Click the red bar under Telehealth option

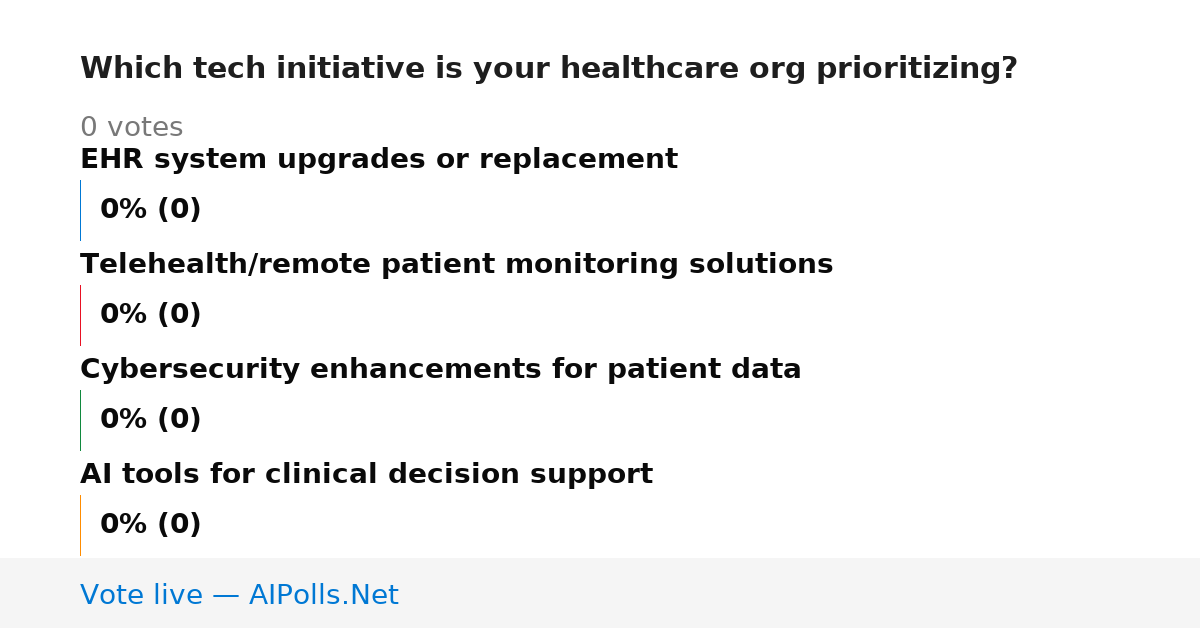point(80,315)
